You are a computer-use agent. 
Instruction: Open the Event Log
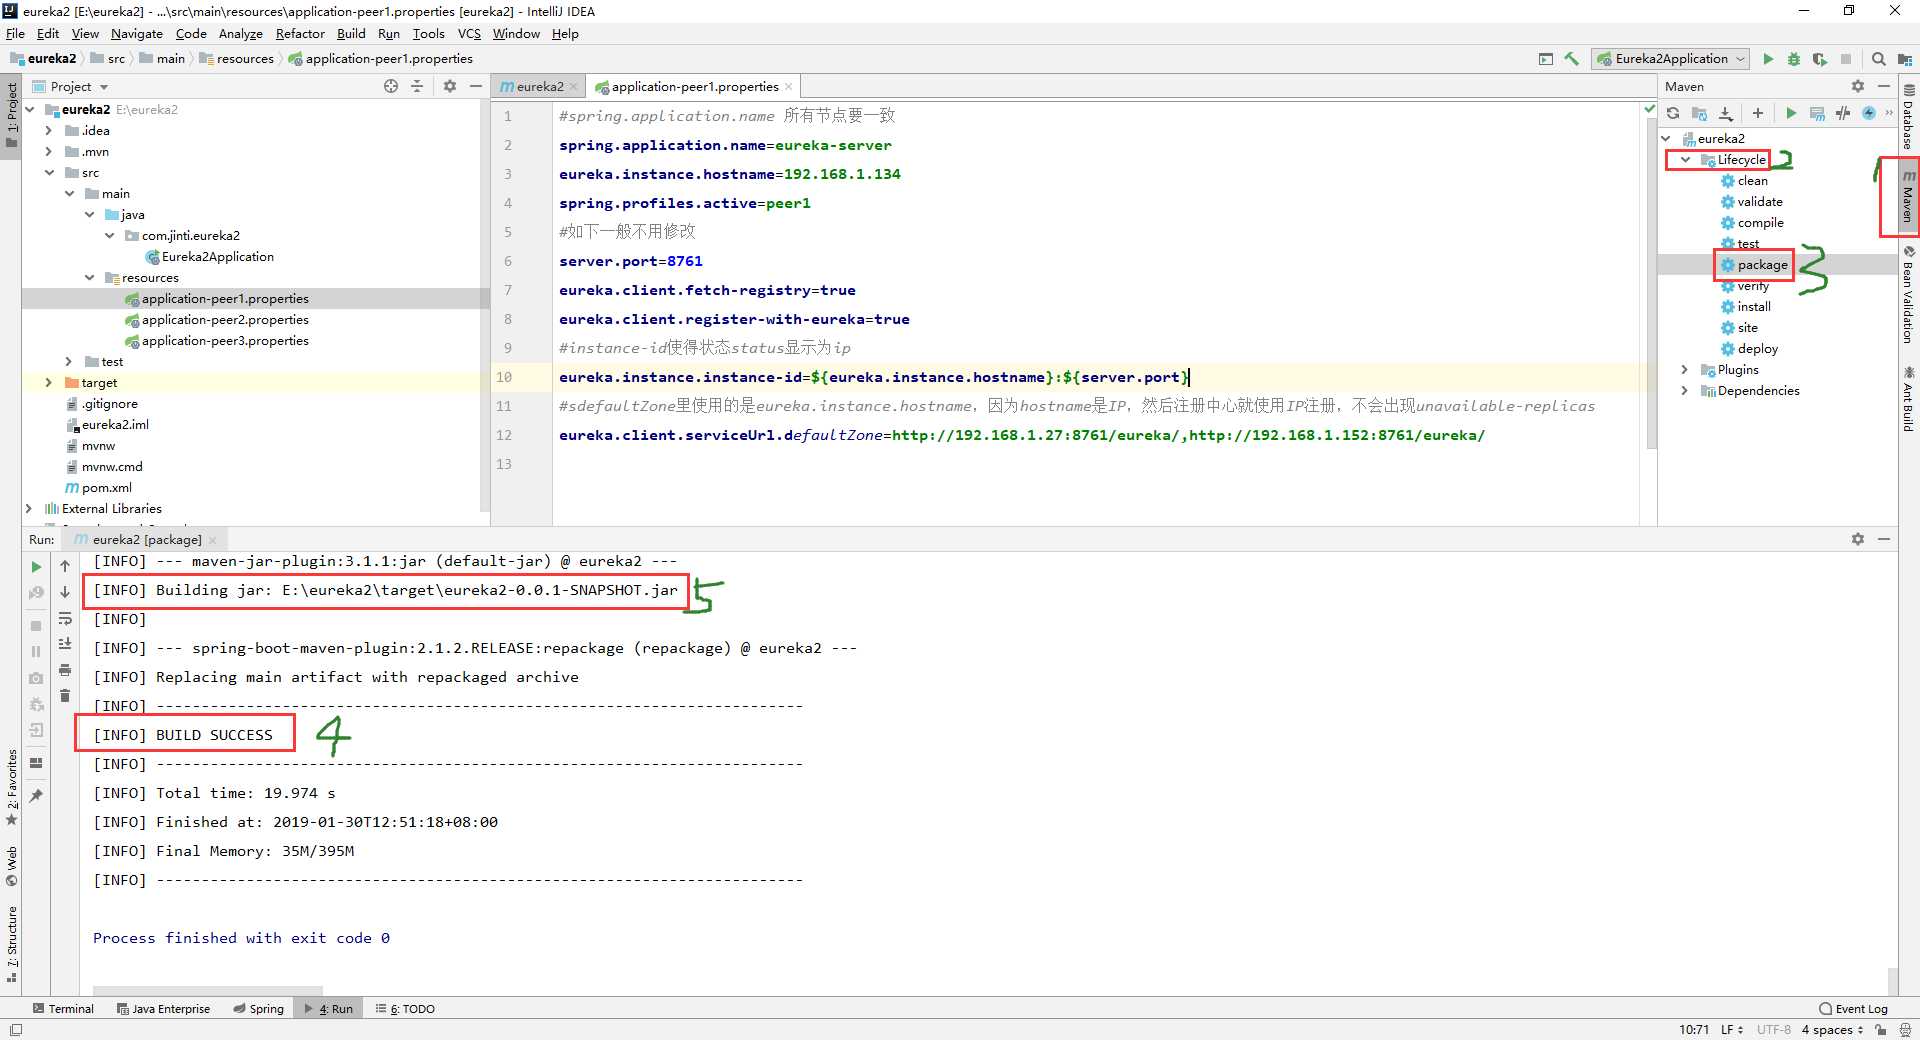1853,1009
